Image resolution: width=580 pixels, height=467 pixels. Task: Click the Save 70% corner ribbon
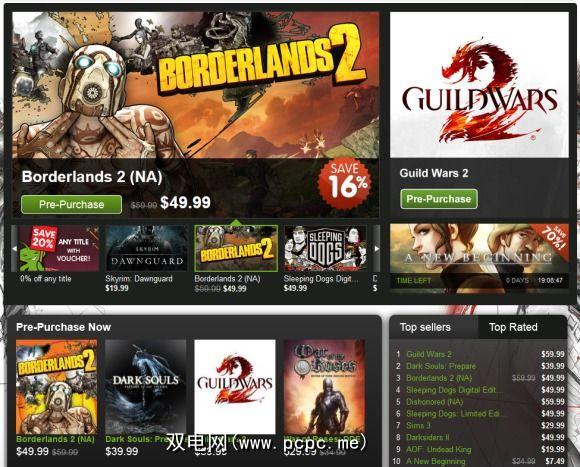click(x=553, y=237)
